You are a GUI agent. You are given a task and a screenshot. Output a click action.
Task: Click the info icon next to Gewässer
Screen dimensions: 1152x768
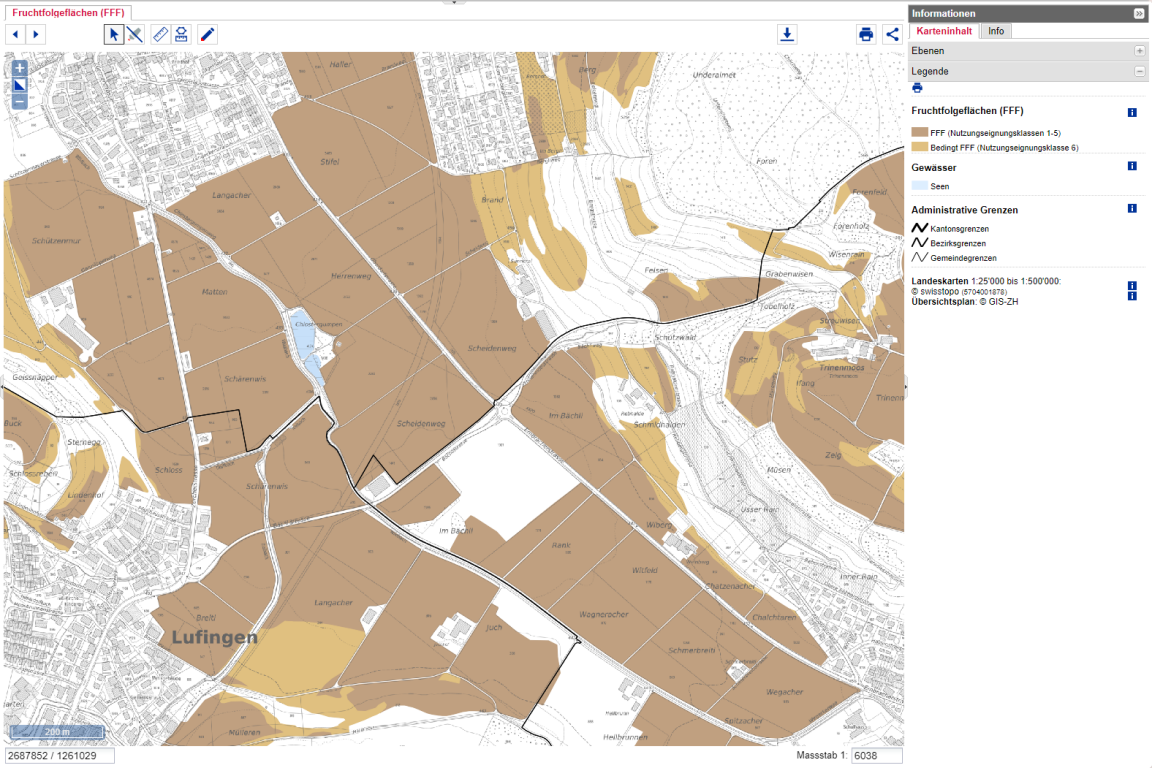1131,166
